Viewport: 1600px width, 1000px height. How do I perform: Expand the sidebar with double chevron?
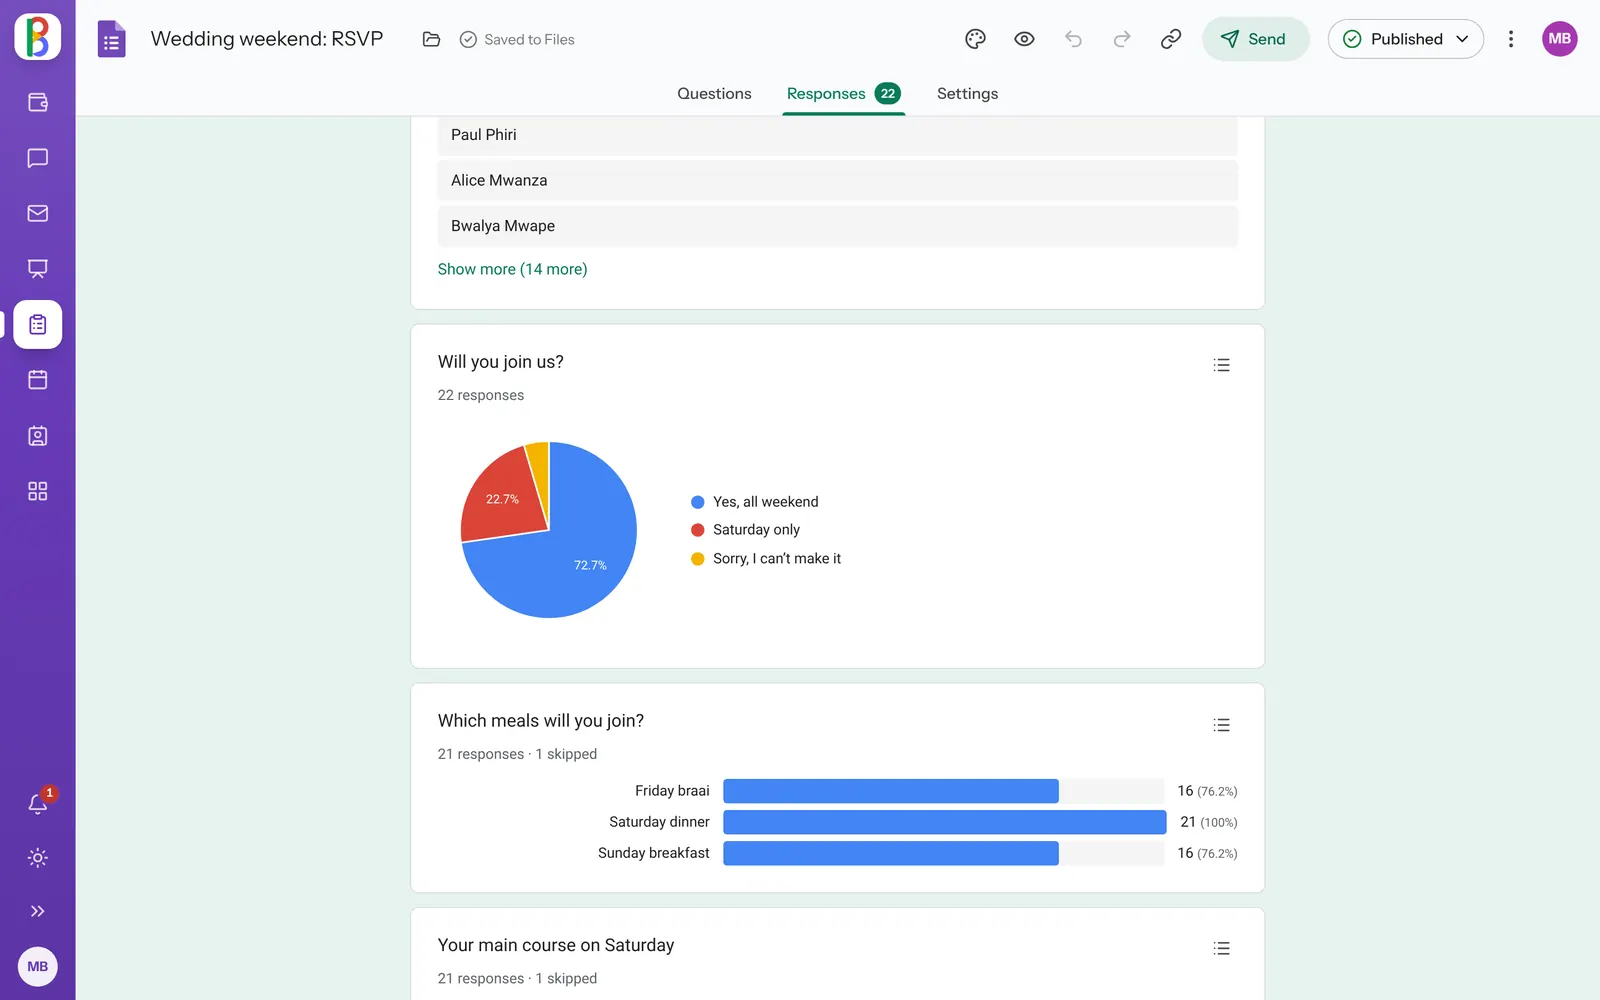(x=38, y=911)
